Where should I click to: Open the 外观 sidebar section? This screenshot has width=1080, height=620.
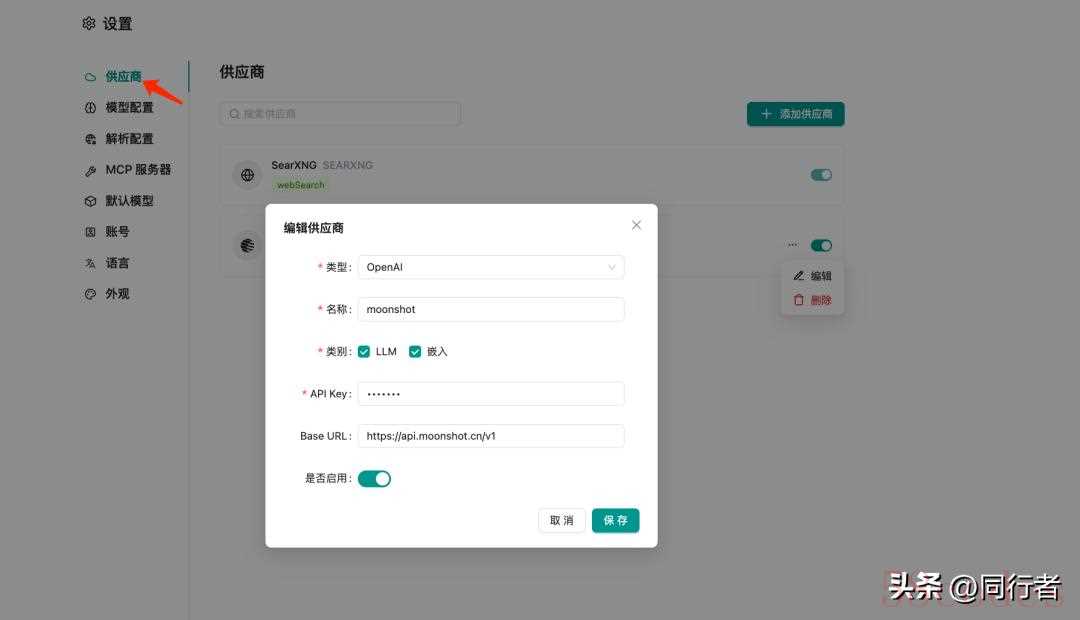pos(116,293)
